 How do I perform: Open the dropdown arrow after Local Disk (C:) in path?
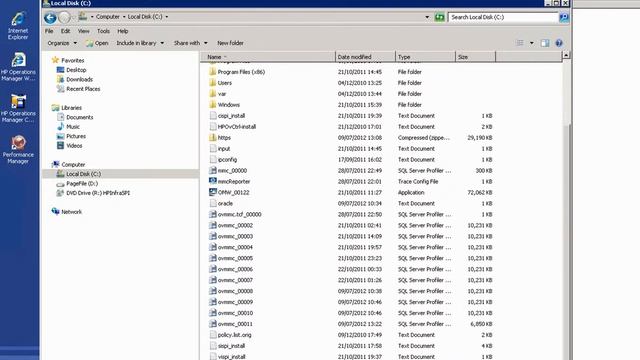[167, 17]
